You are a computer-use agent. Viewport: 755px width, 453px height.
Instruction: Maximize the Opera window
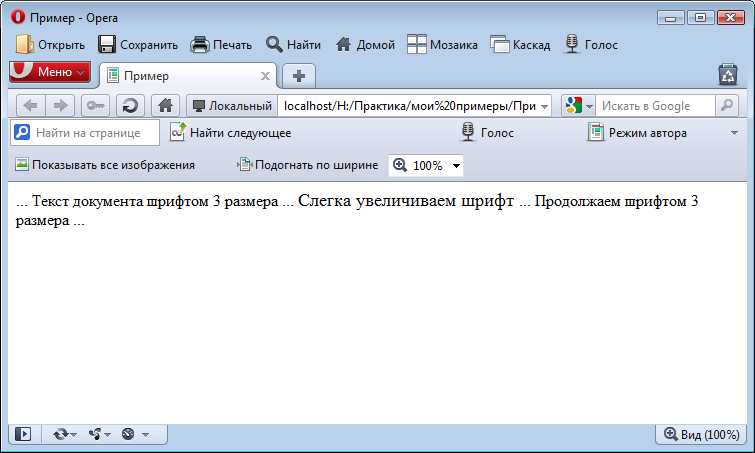[x=701, y=18]
